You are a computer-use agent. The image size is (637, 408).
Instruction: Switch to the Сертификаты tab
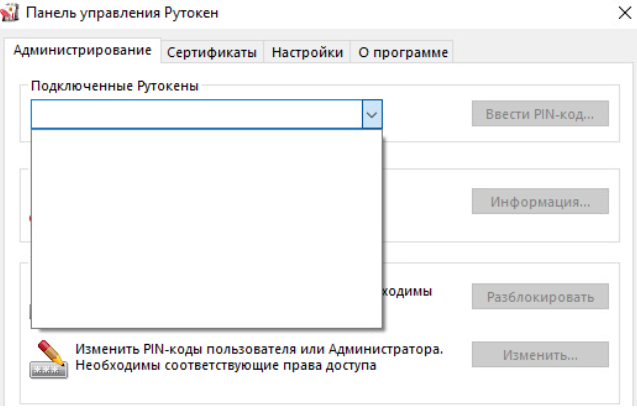212,52
